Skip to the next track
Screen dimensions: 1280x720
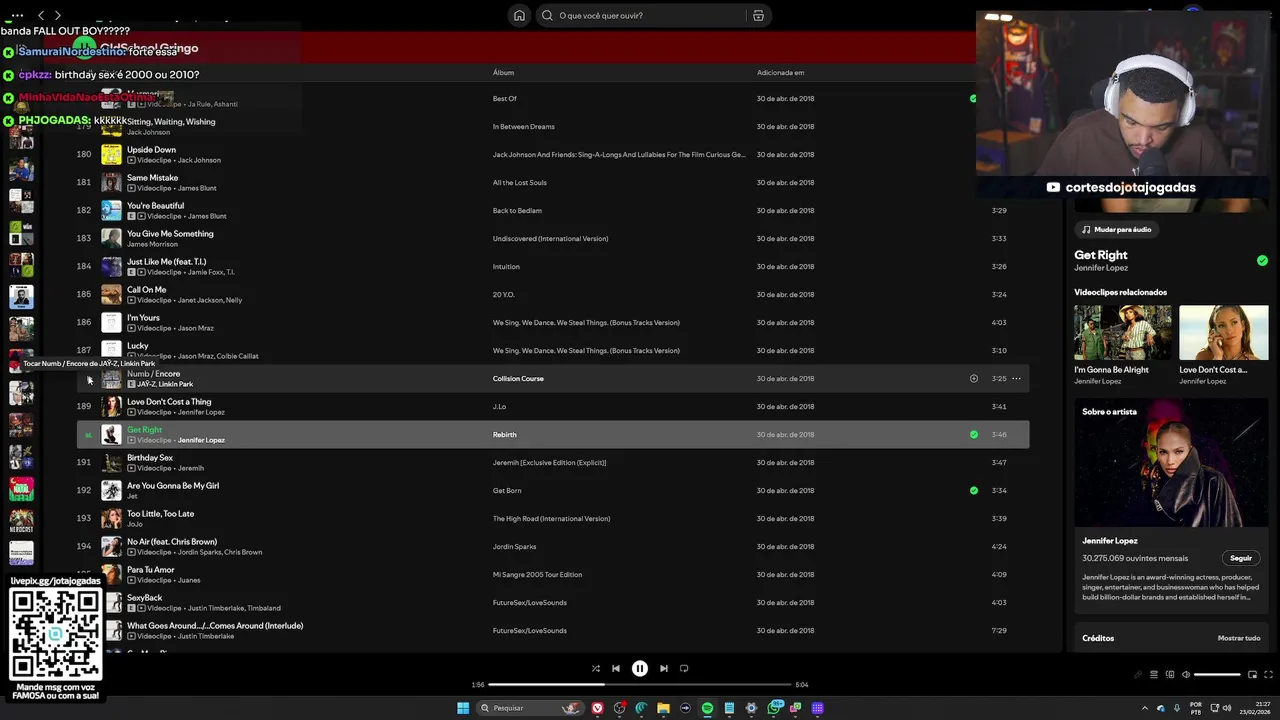[664, 669]
